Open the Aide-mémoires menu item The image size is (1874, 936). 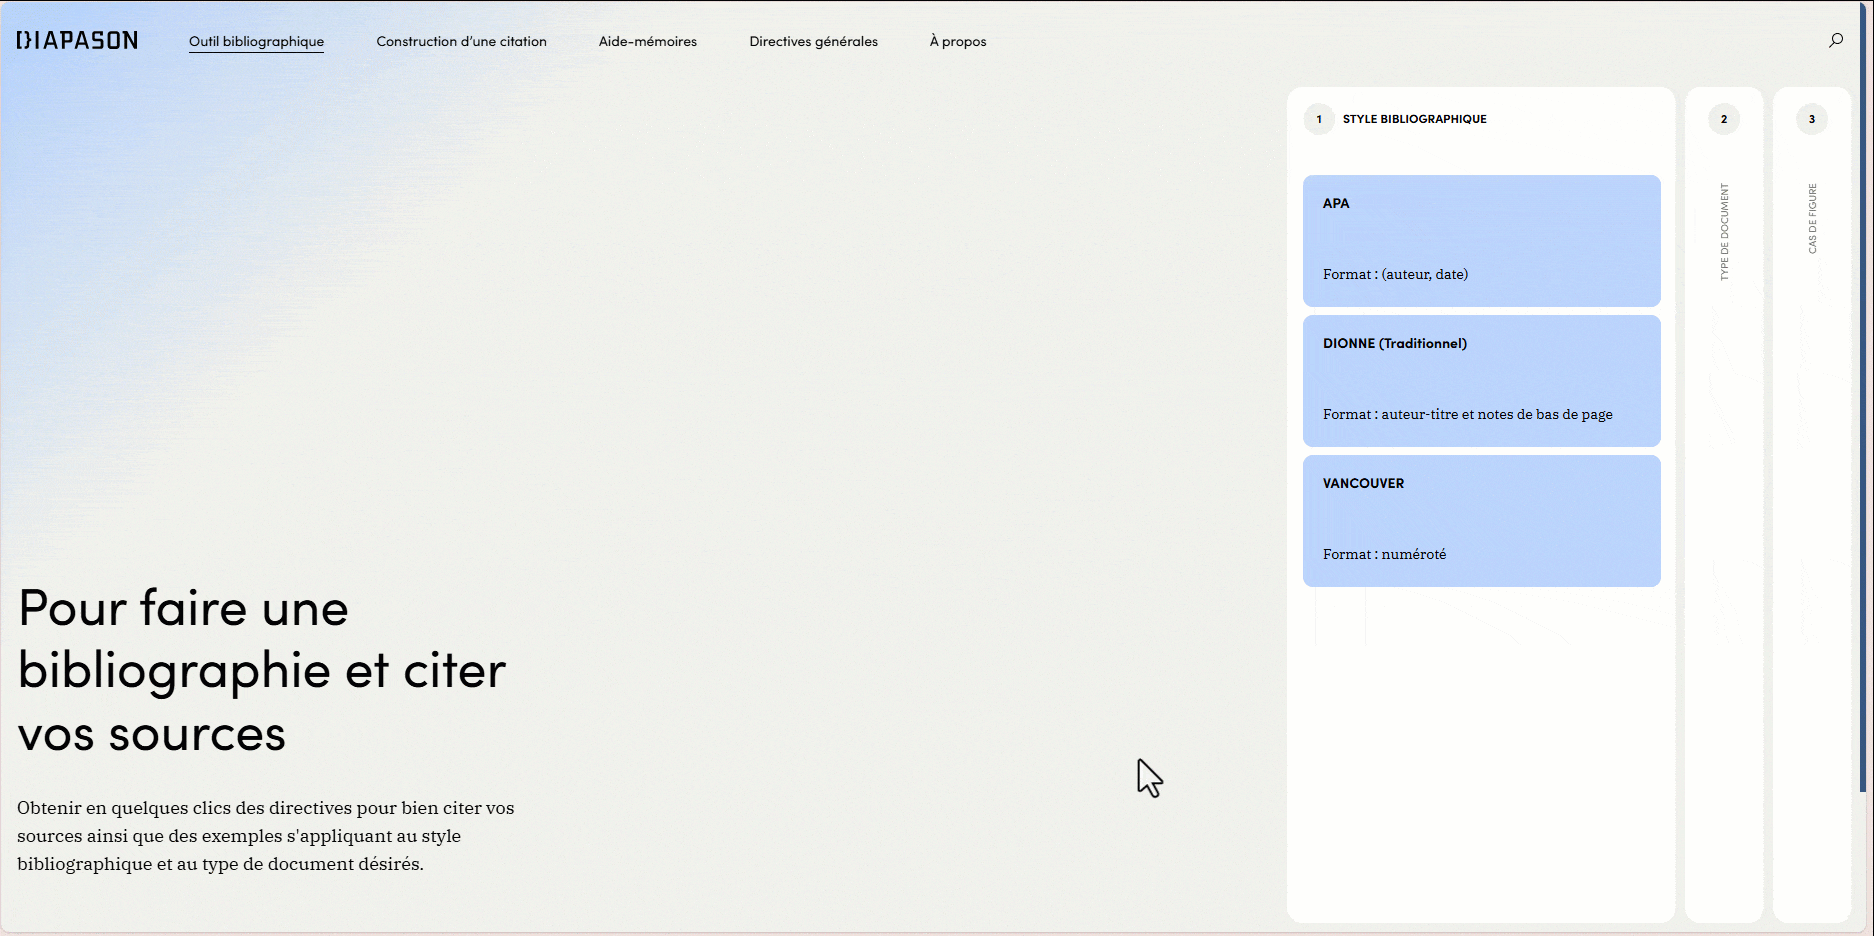648,41
